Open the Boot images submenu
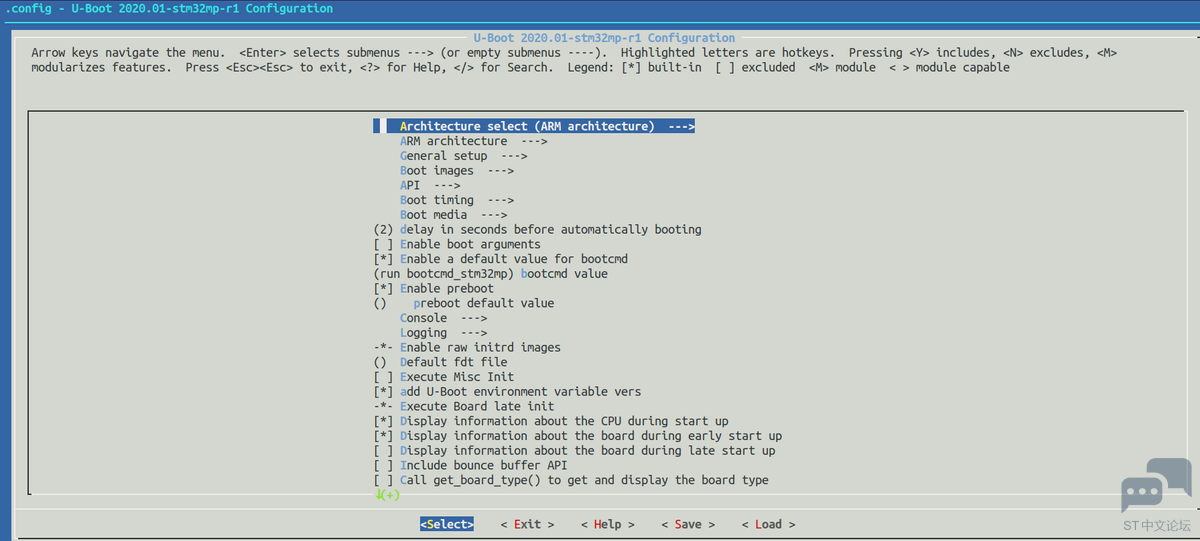 (x=457, y=171)
